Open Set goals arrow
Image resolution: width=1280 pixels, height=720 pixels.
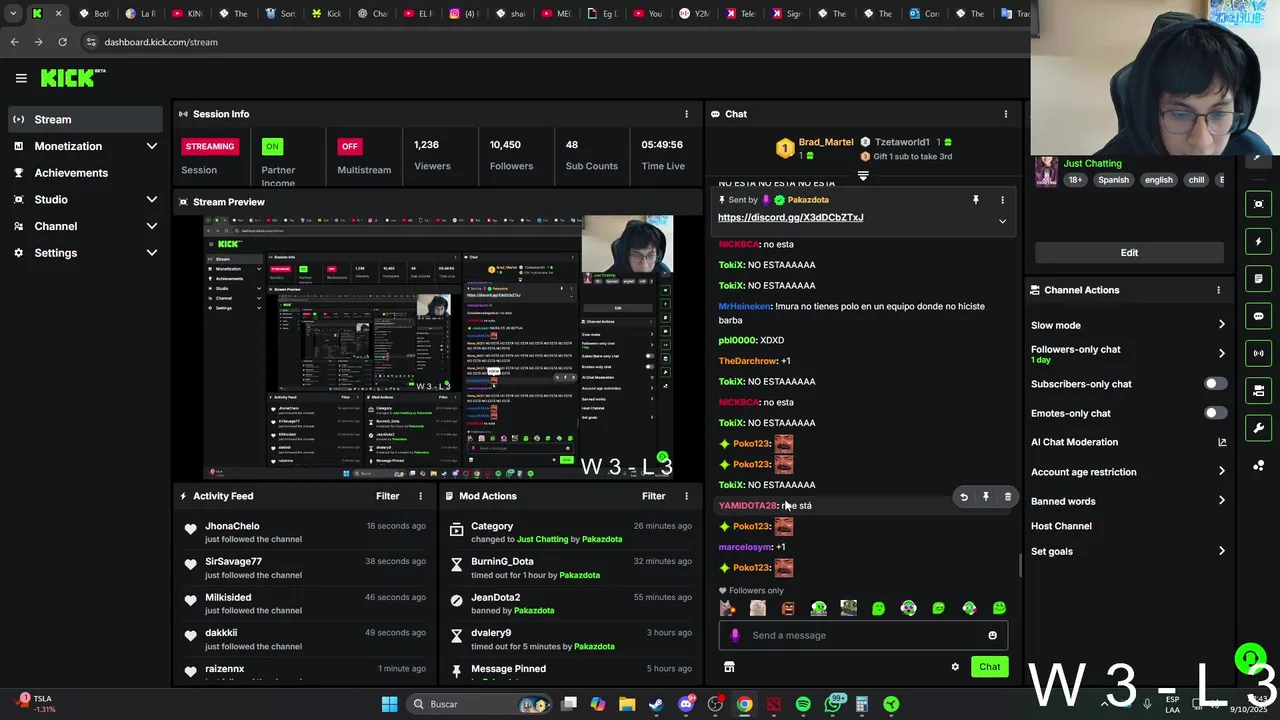pyautogui.click(x=1221, y=551)
